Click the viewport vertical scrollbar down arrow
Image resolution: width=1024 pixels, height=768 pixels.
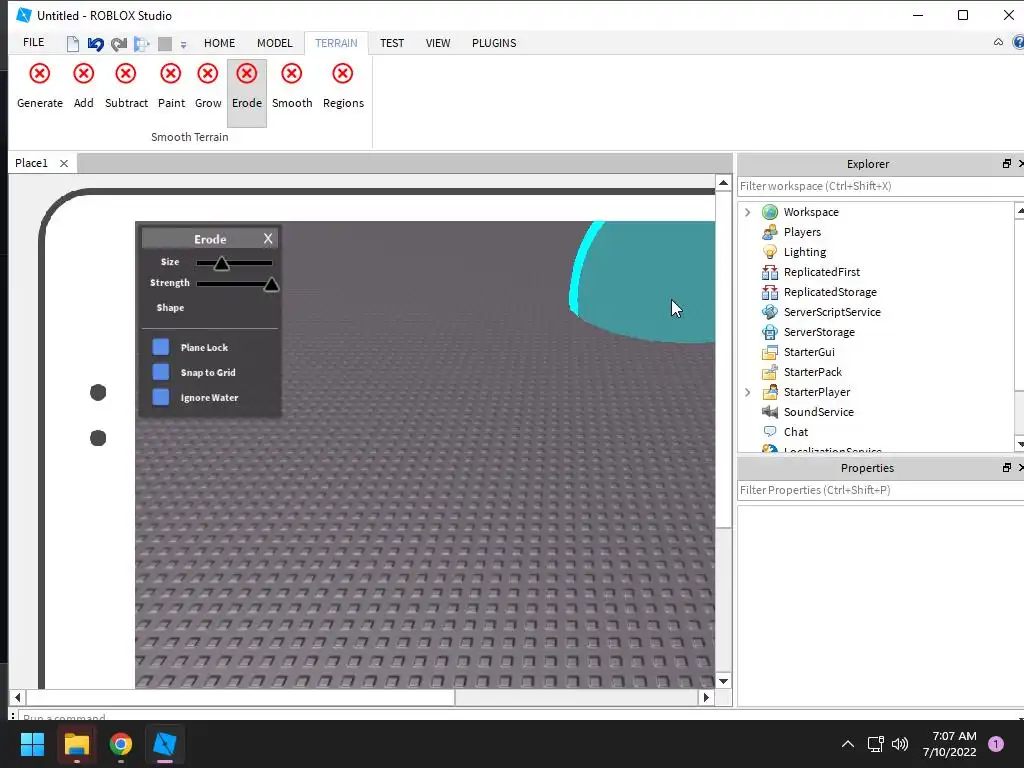[723, 681]
